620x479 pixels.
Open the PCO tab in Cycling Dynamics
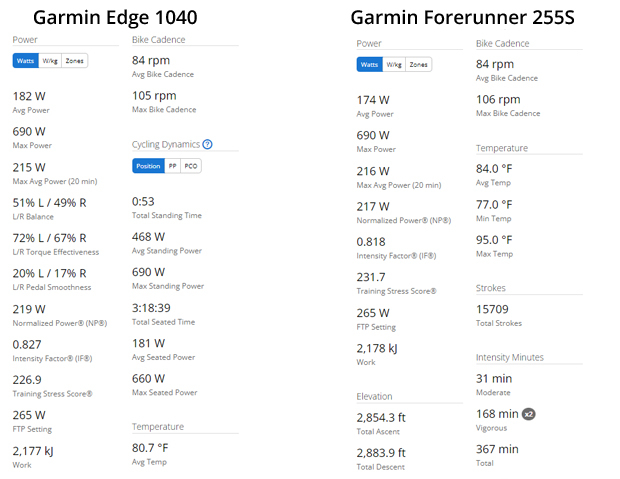(190, 166)
